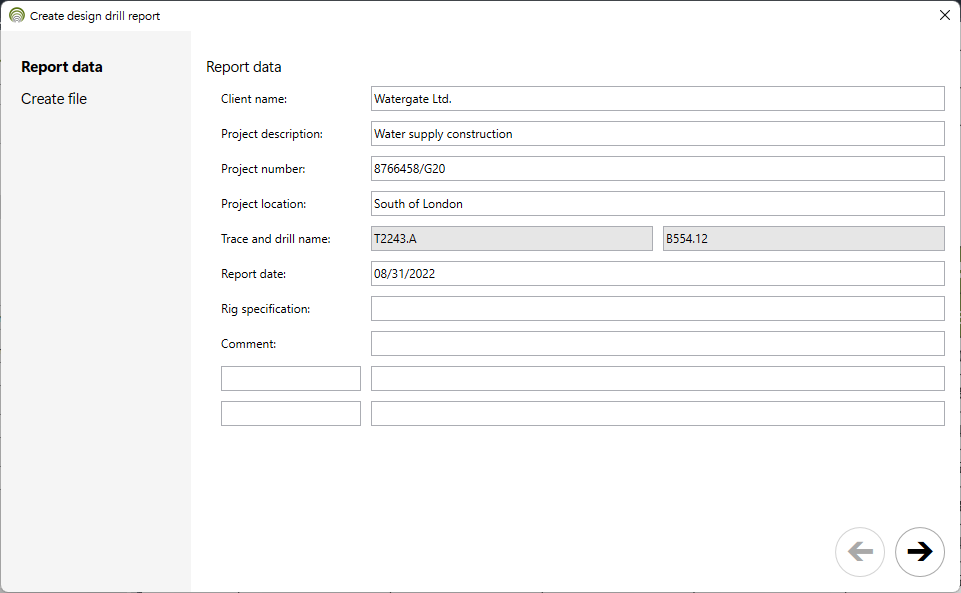Open the Create file step
Viewport: 961px width, 593px height.
click(54, 99)
